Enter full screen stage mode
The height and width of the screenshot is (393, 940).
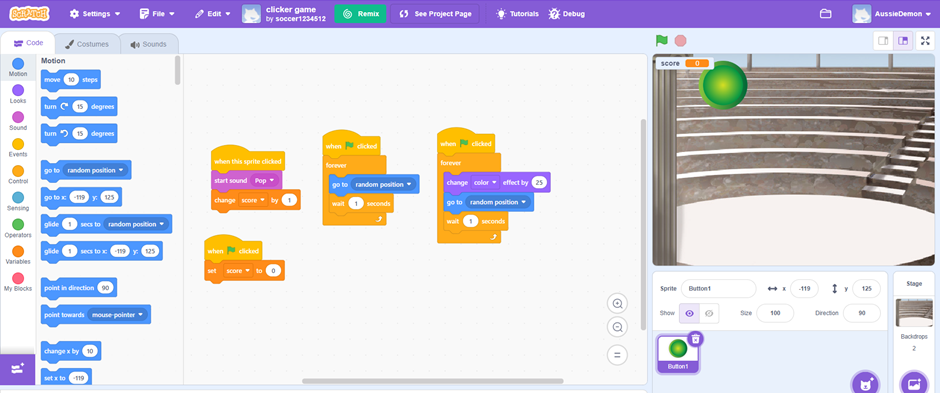925,41
